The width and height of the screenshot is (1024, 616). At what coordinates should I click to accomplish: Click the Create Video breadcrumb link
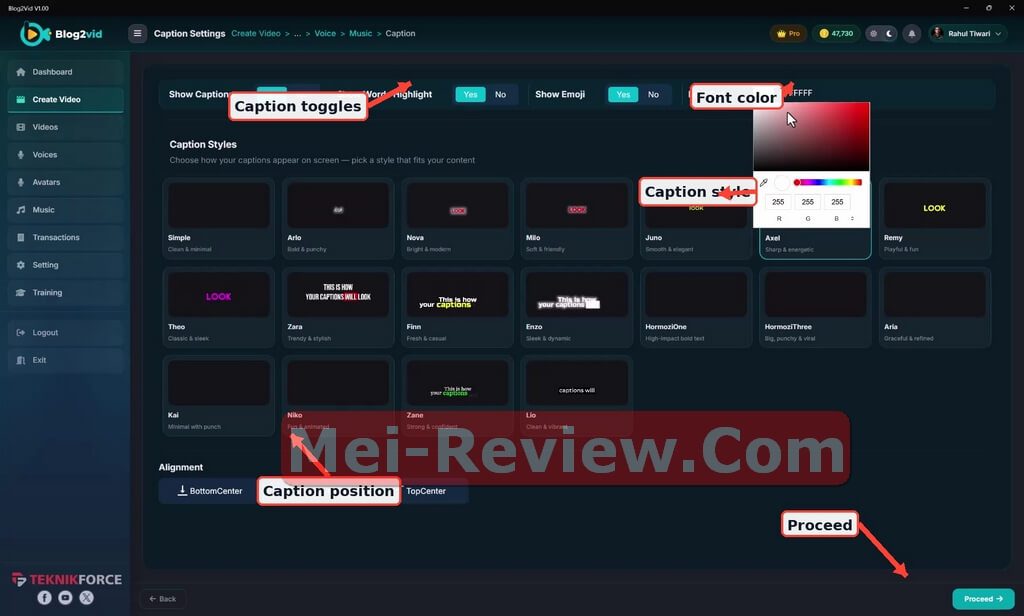255,33
